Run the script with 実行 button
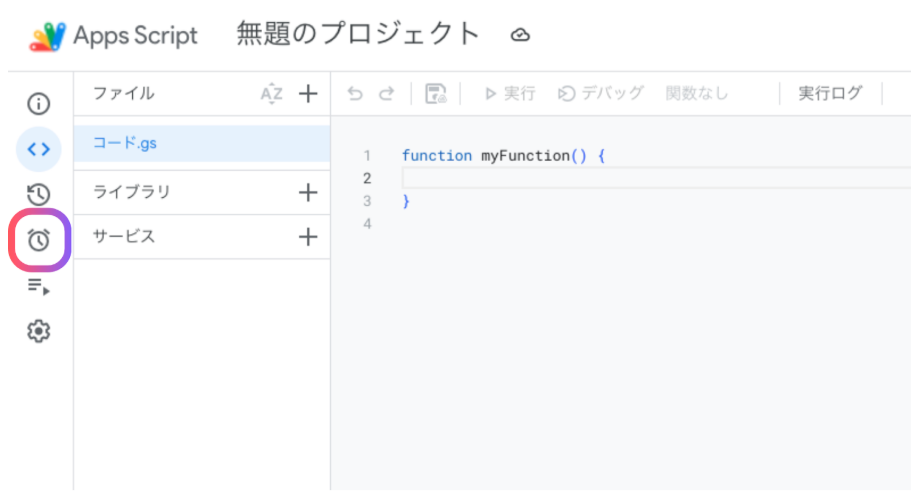The image size is (922, 502). 509,94
